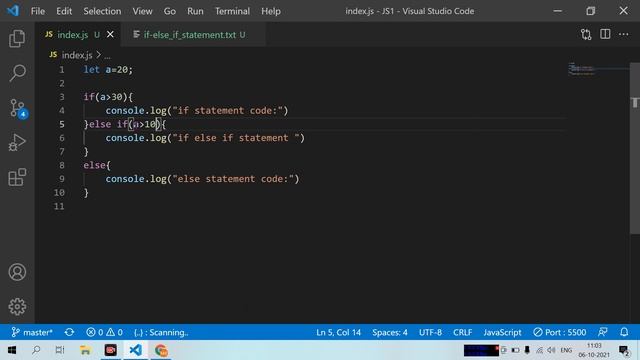
Task: Open the Explorer view in activity bar
Action: pyautogui.click(x=17, y=38)
